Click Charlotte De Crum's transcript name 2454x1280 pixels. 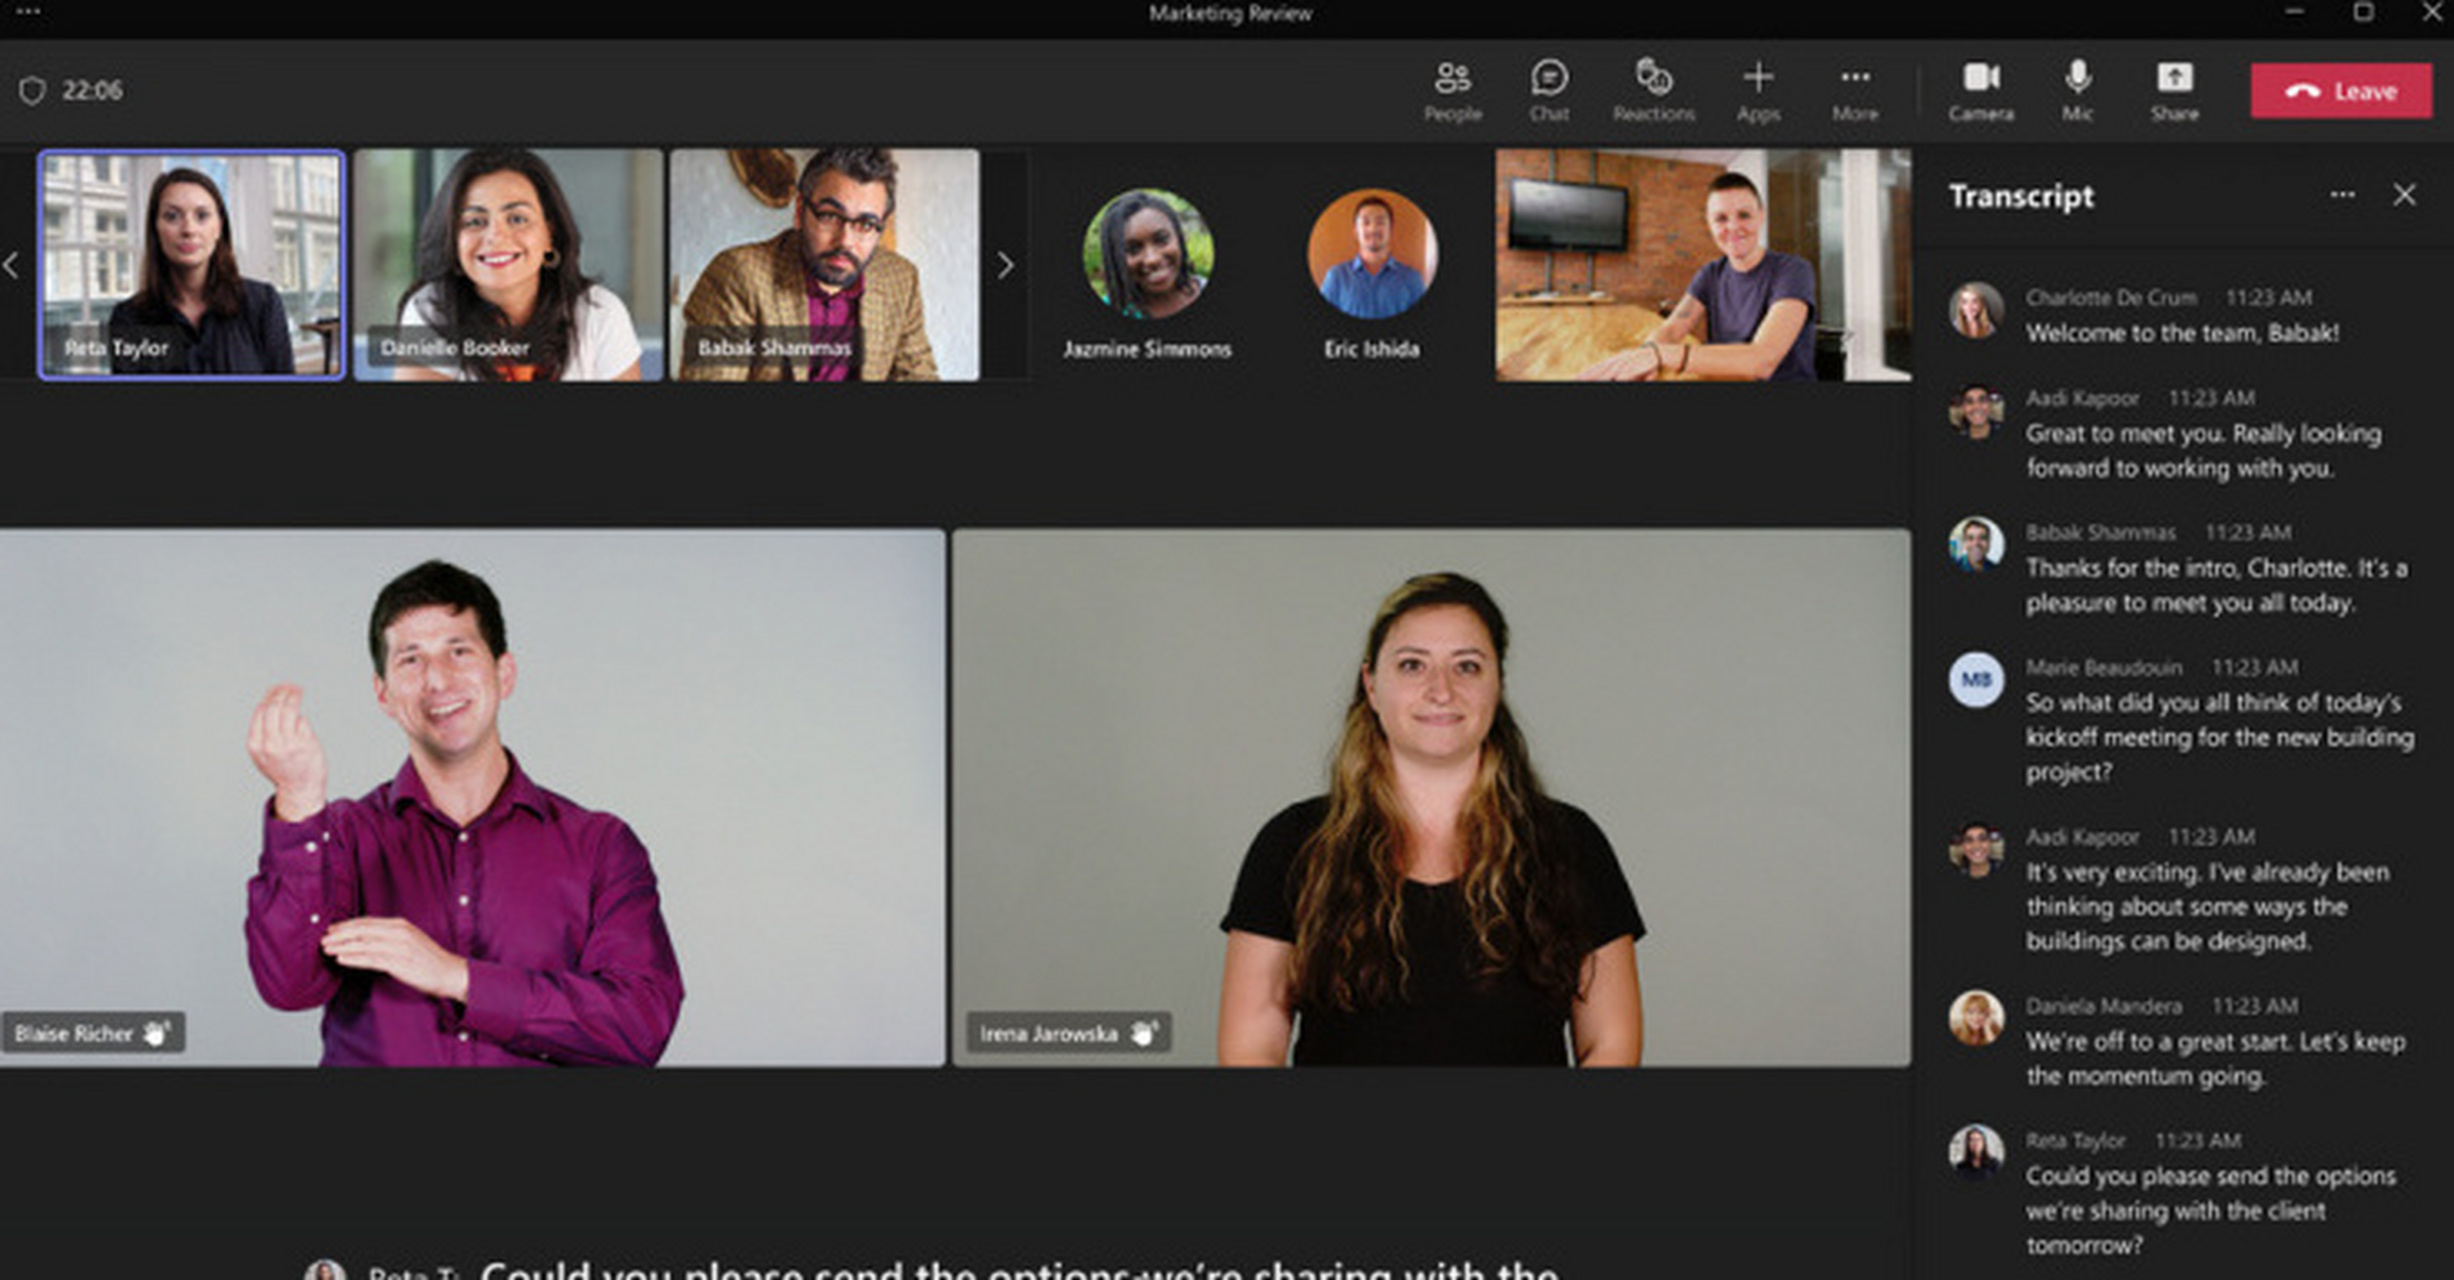(x=2110, y=298)
